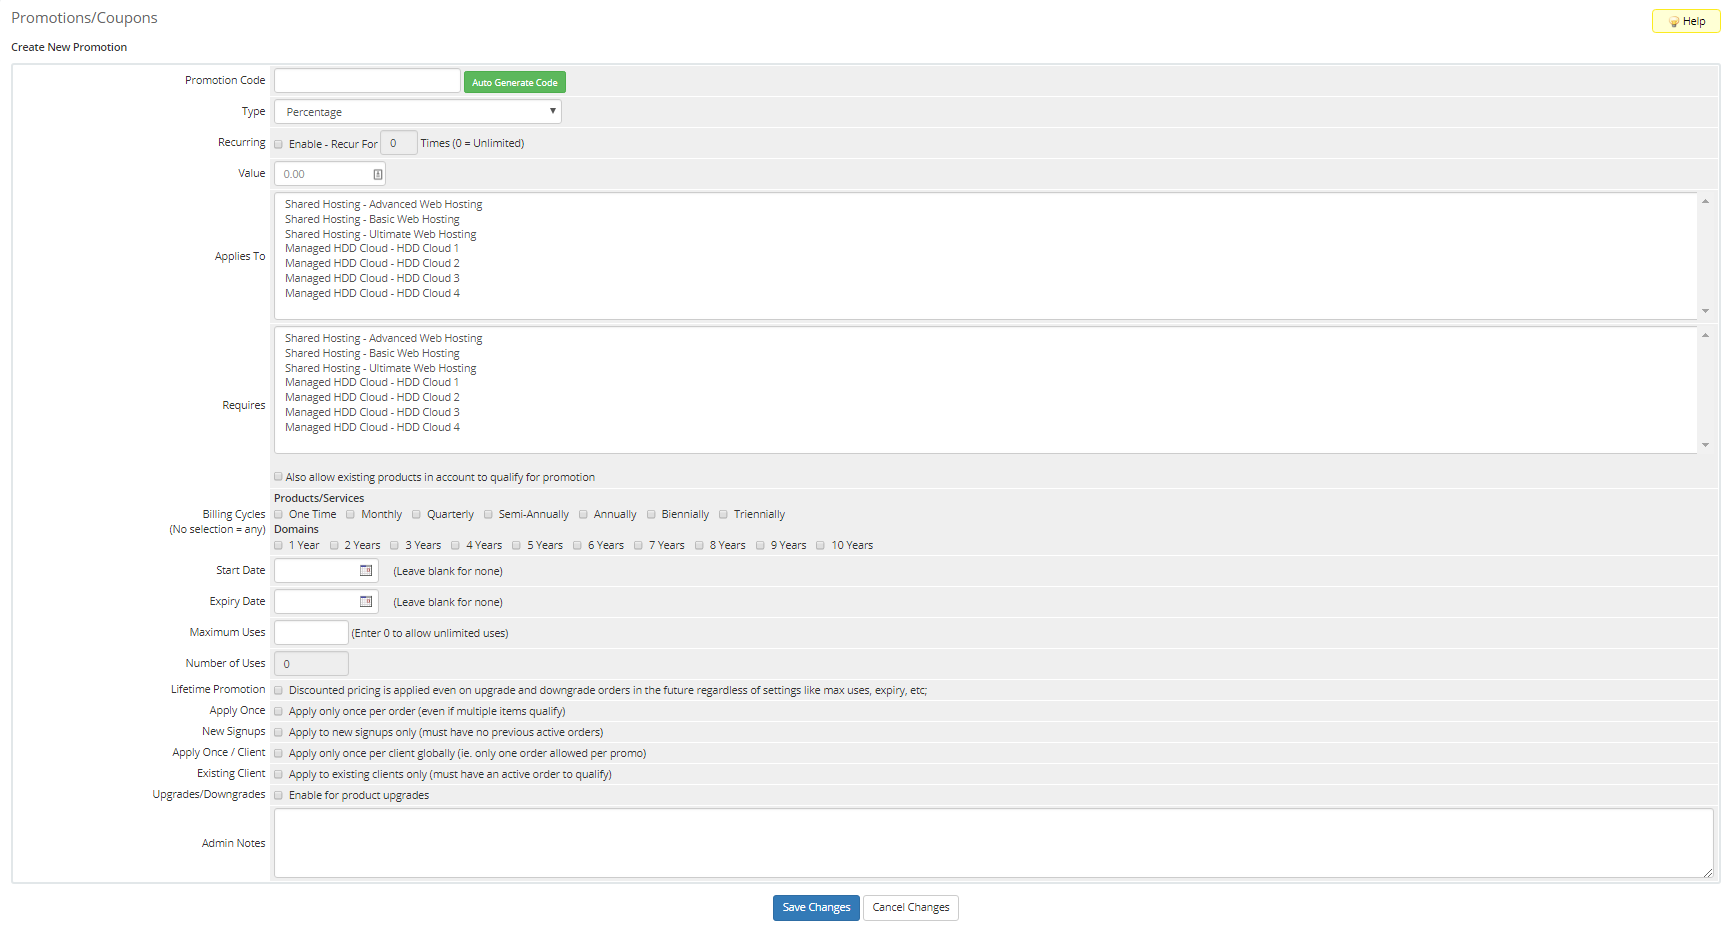
Task: Enable the New Signups only checkbox
Action: pyautogui.click(x=279, y=732)
